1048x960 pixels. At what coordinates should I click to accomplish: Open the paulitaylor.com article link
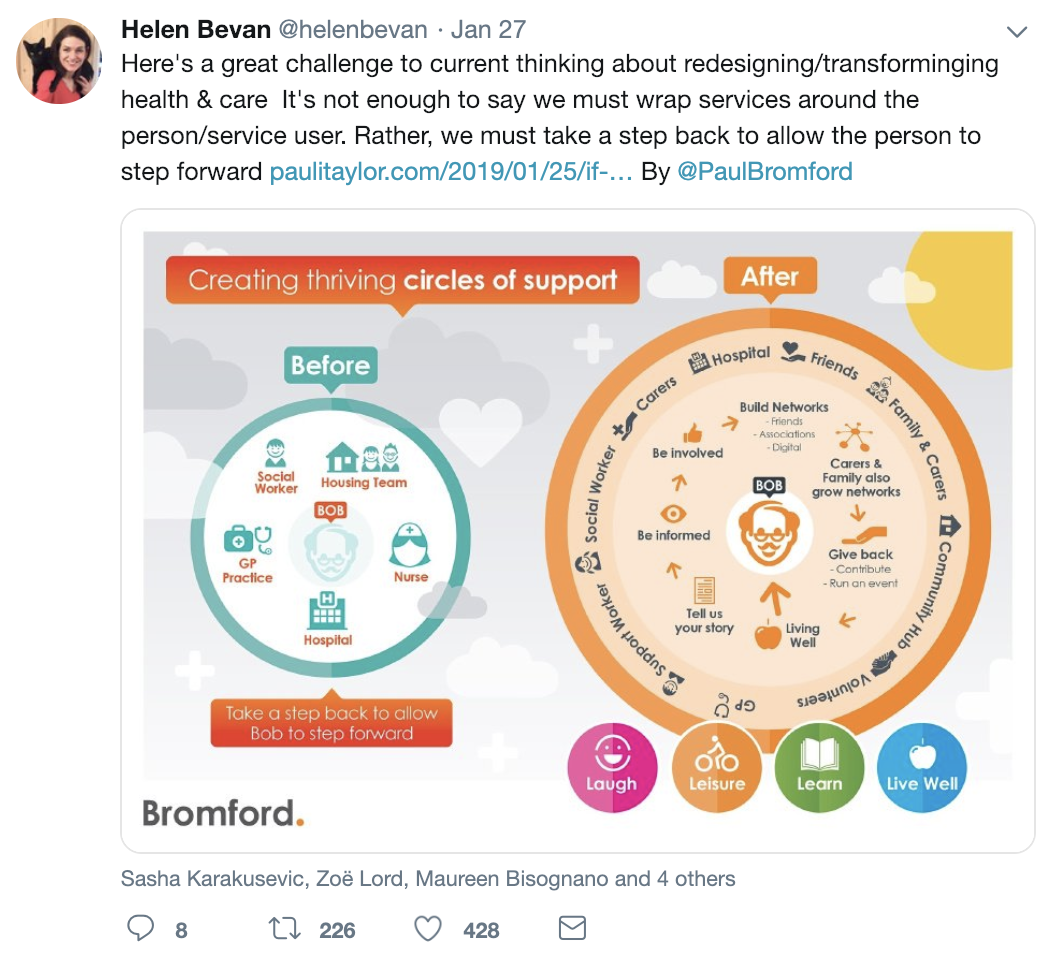pyautogui.click(x=451, y=172)
